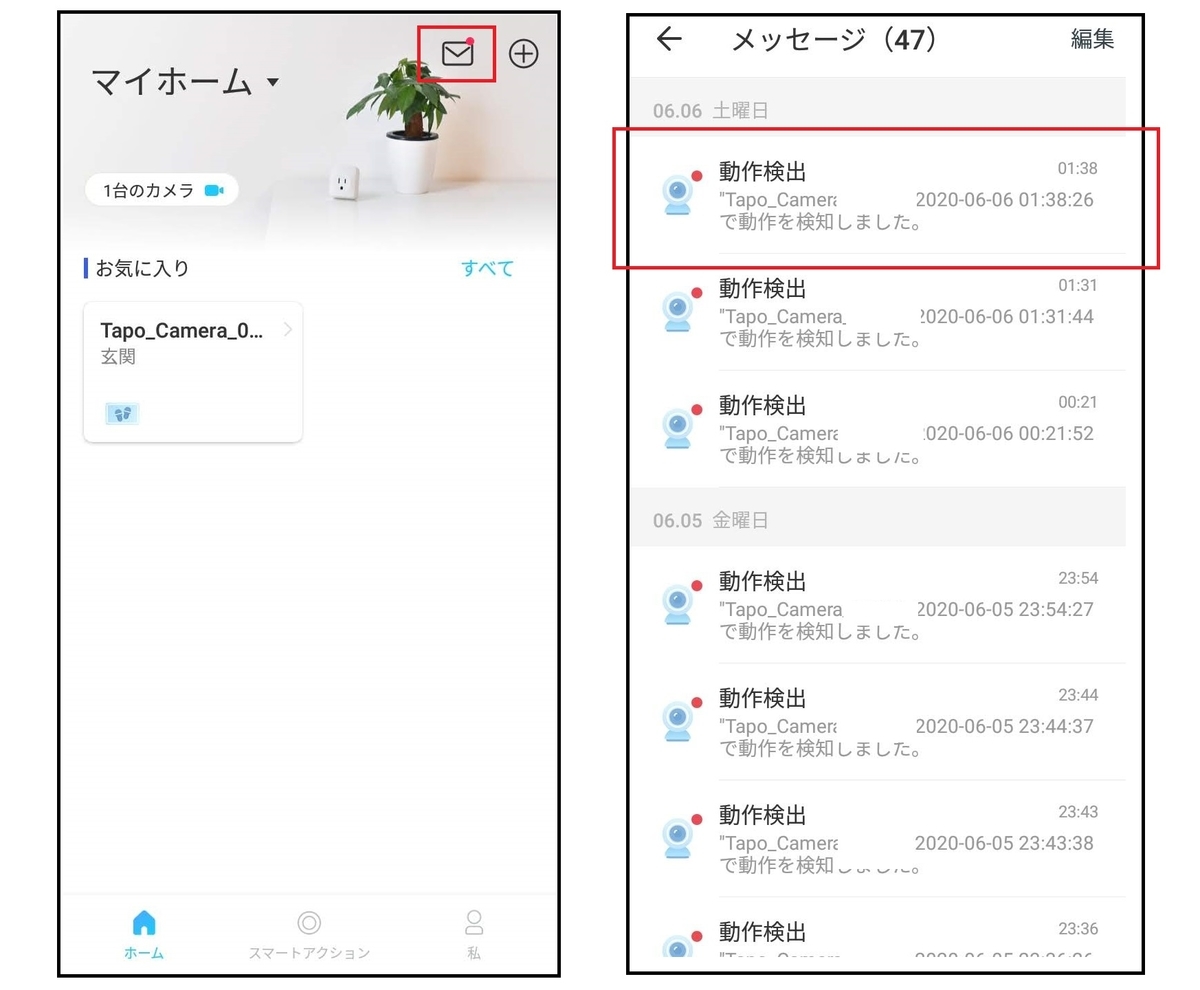Open motion message from 01:31:44

tap(878, 312)
